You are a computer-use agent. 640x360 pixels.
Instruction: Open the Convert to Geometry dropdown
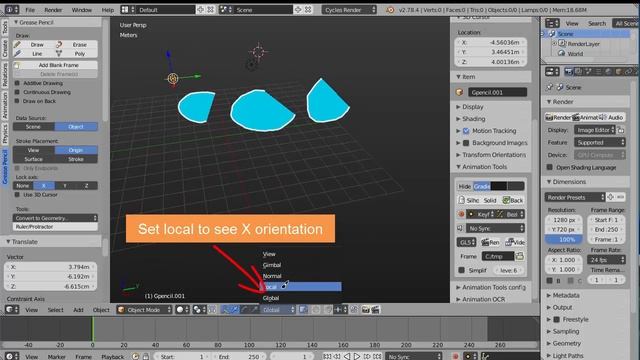click(x=55, y=218)
